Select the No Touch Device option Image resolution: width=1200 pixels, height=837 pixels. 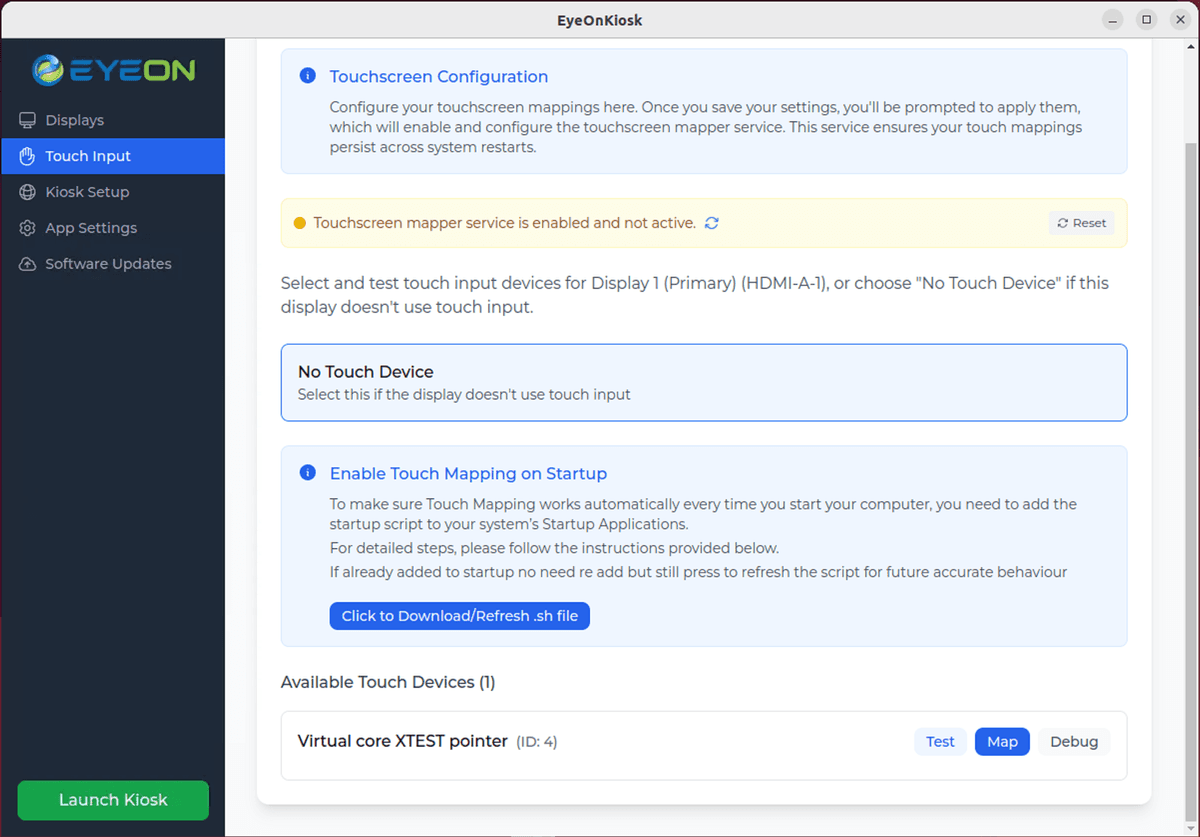(703, 382)
